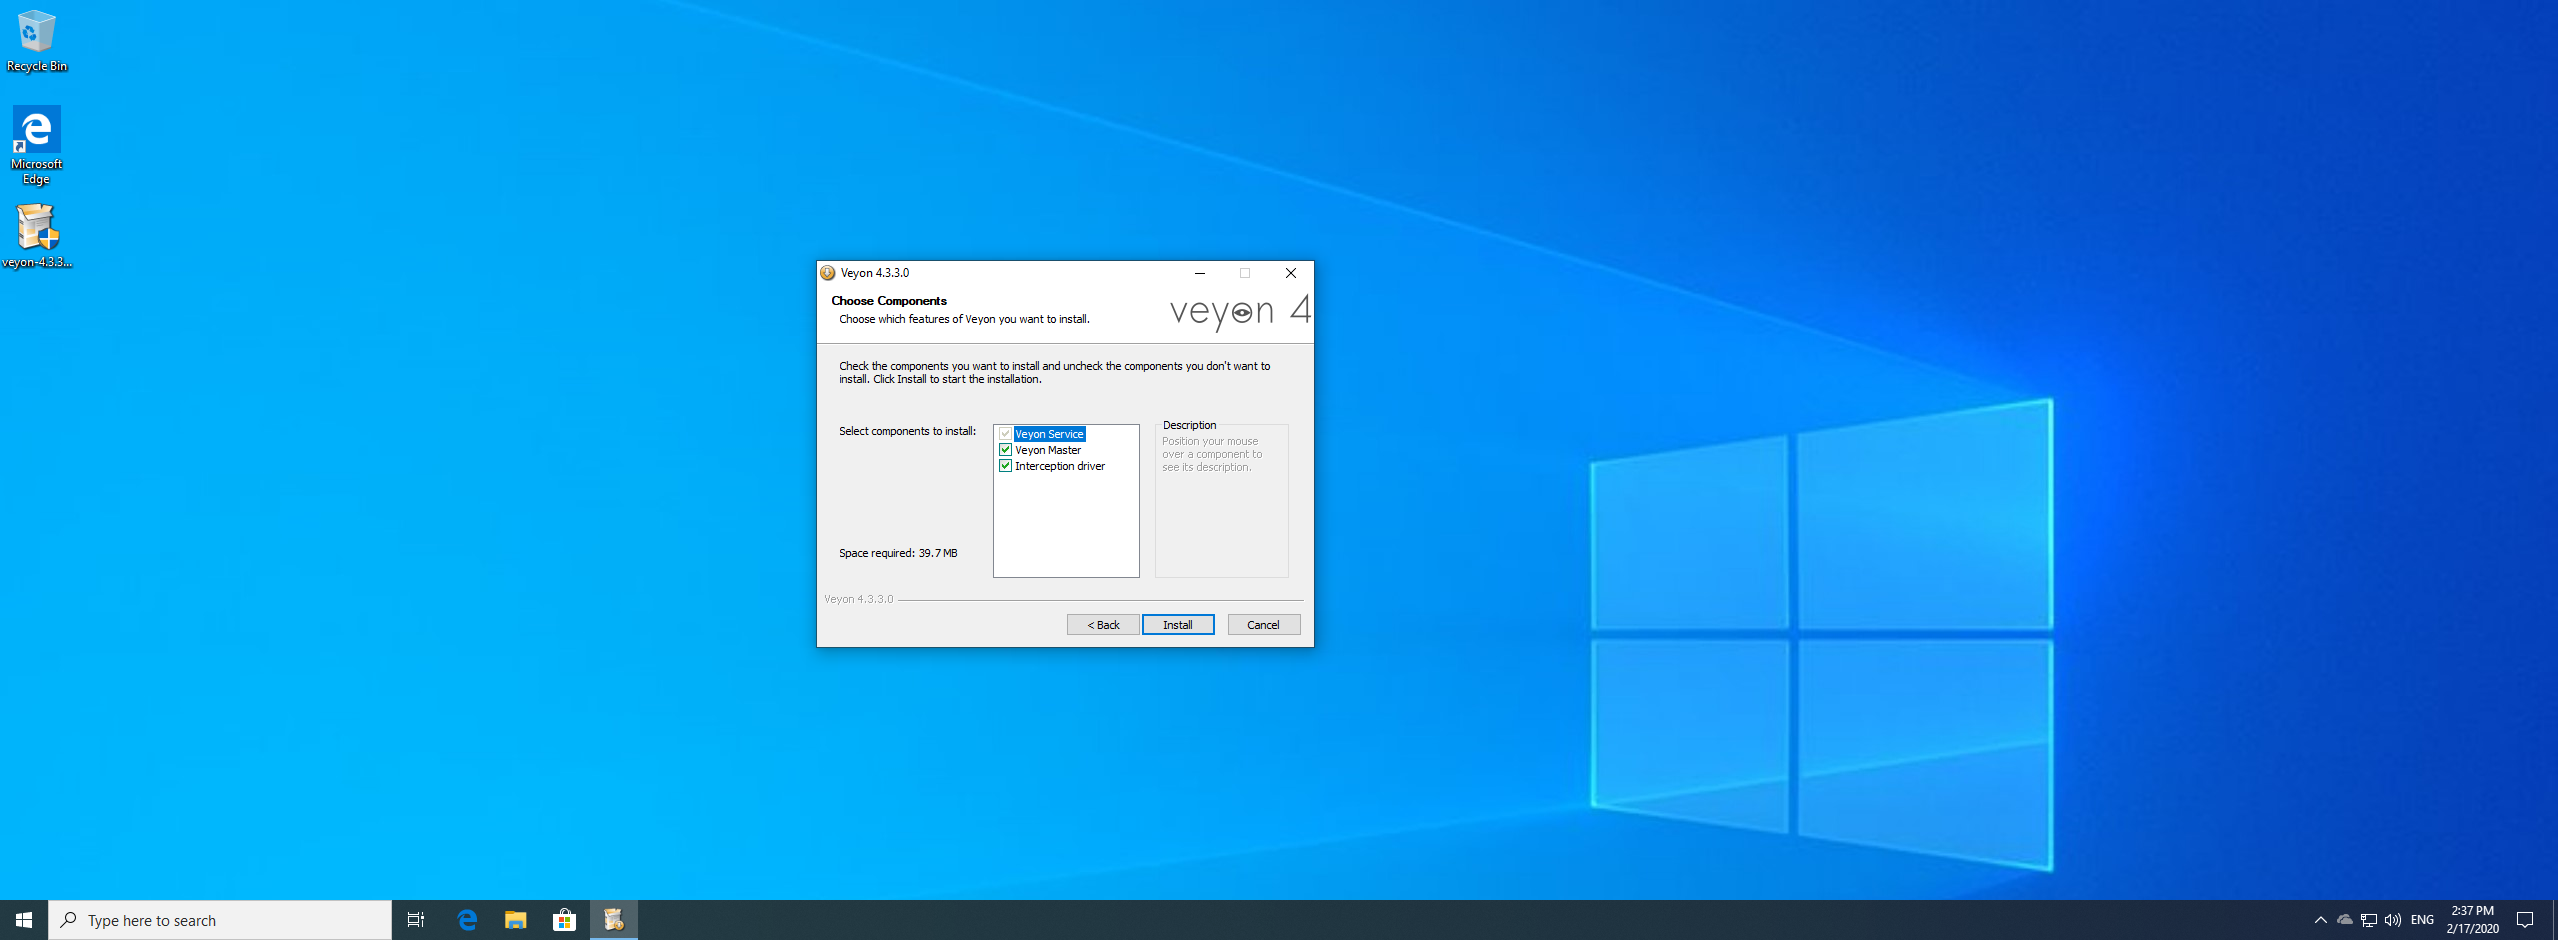Viewport: 2558px width, 940px height.
Task: Go back with the < Back button
Action: pos(1103,625)
